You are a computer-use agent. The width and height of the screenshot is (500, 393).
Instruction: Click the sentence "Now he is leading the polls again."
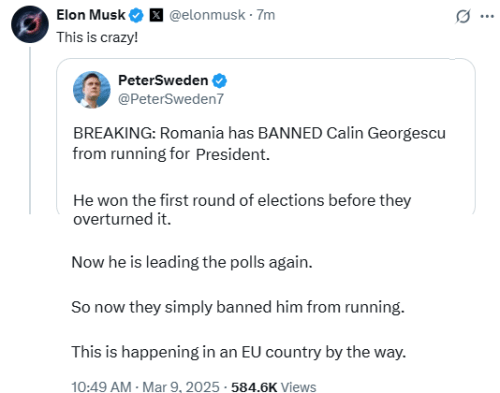coord(192,262)
